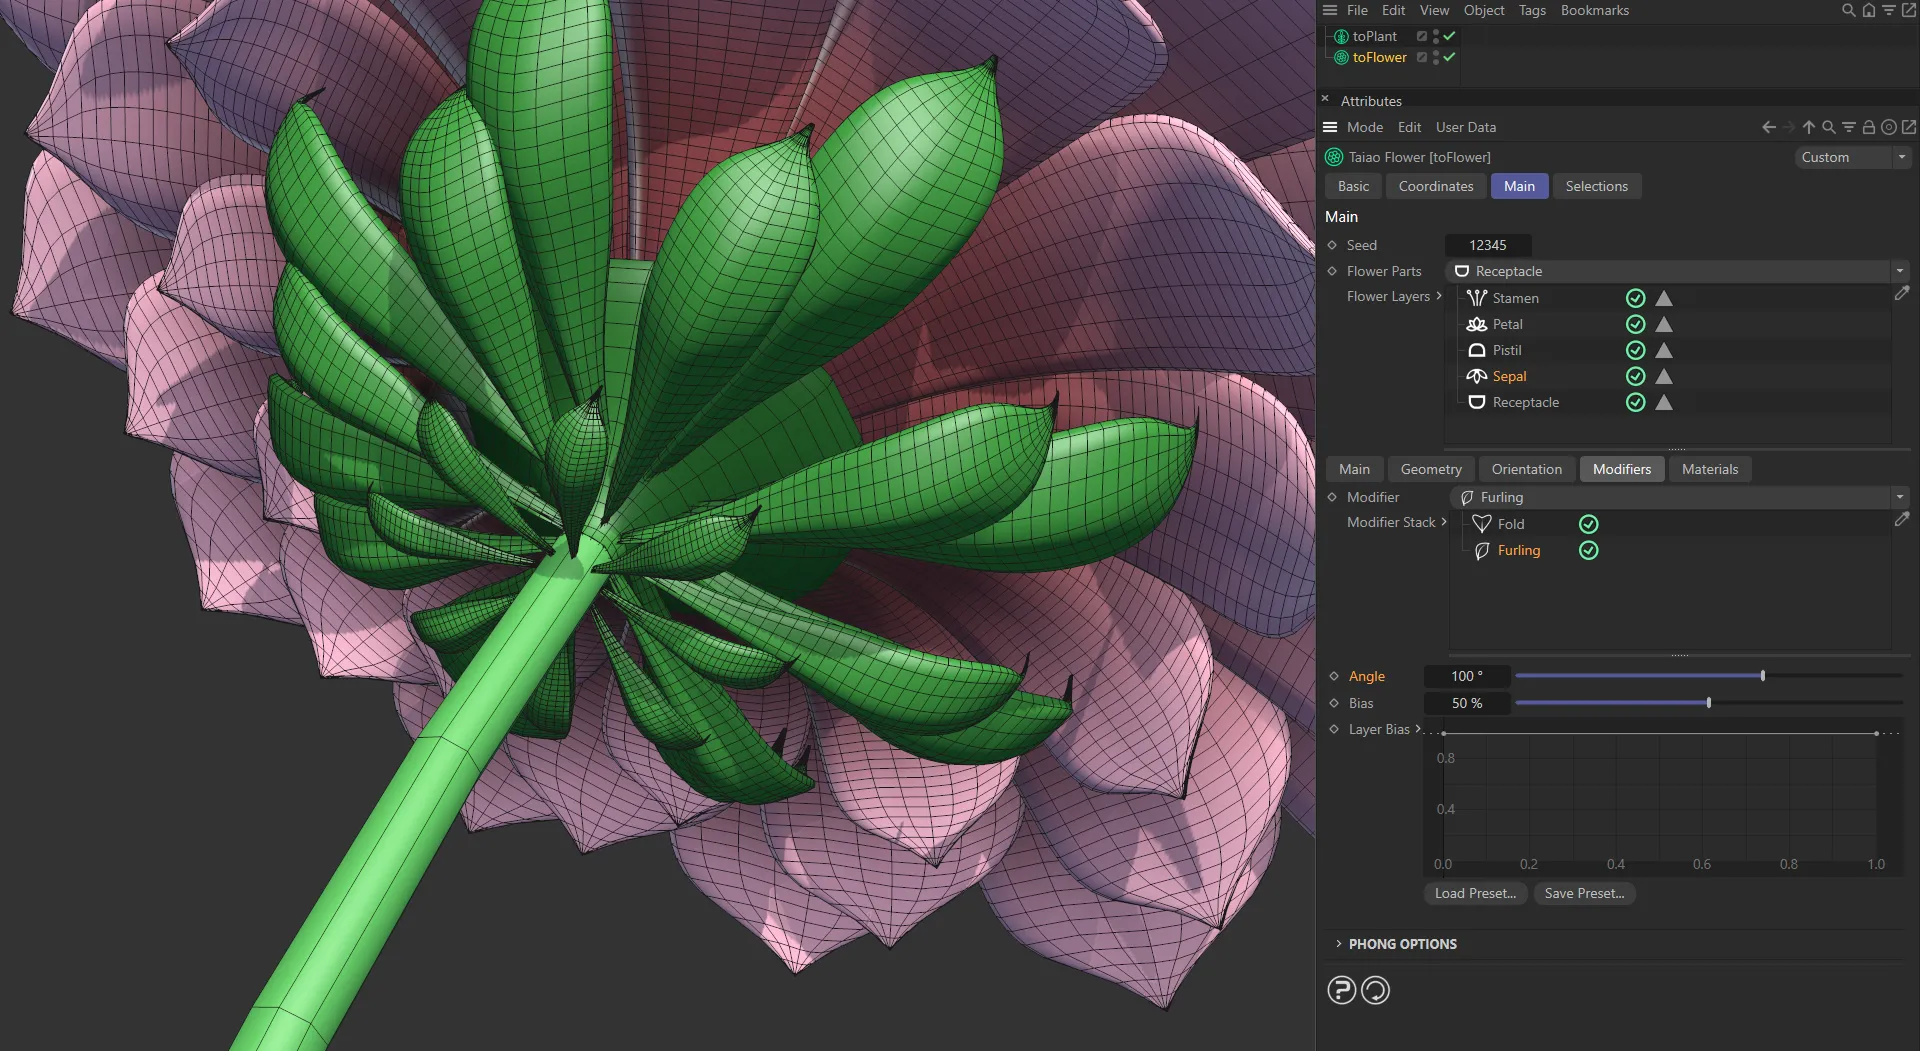Click the eyedropper icon beside Flower Layers
This screenshot has height=1051, width=1920.
[x=1903, y=293]
